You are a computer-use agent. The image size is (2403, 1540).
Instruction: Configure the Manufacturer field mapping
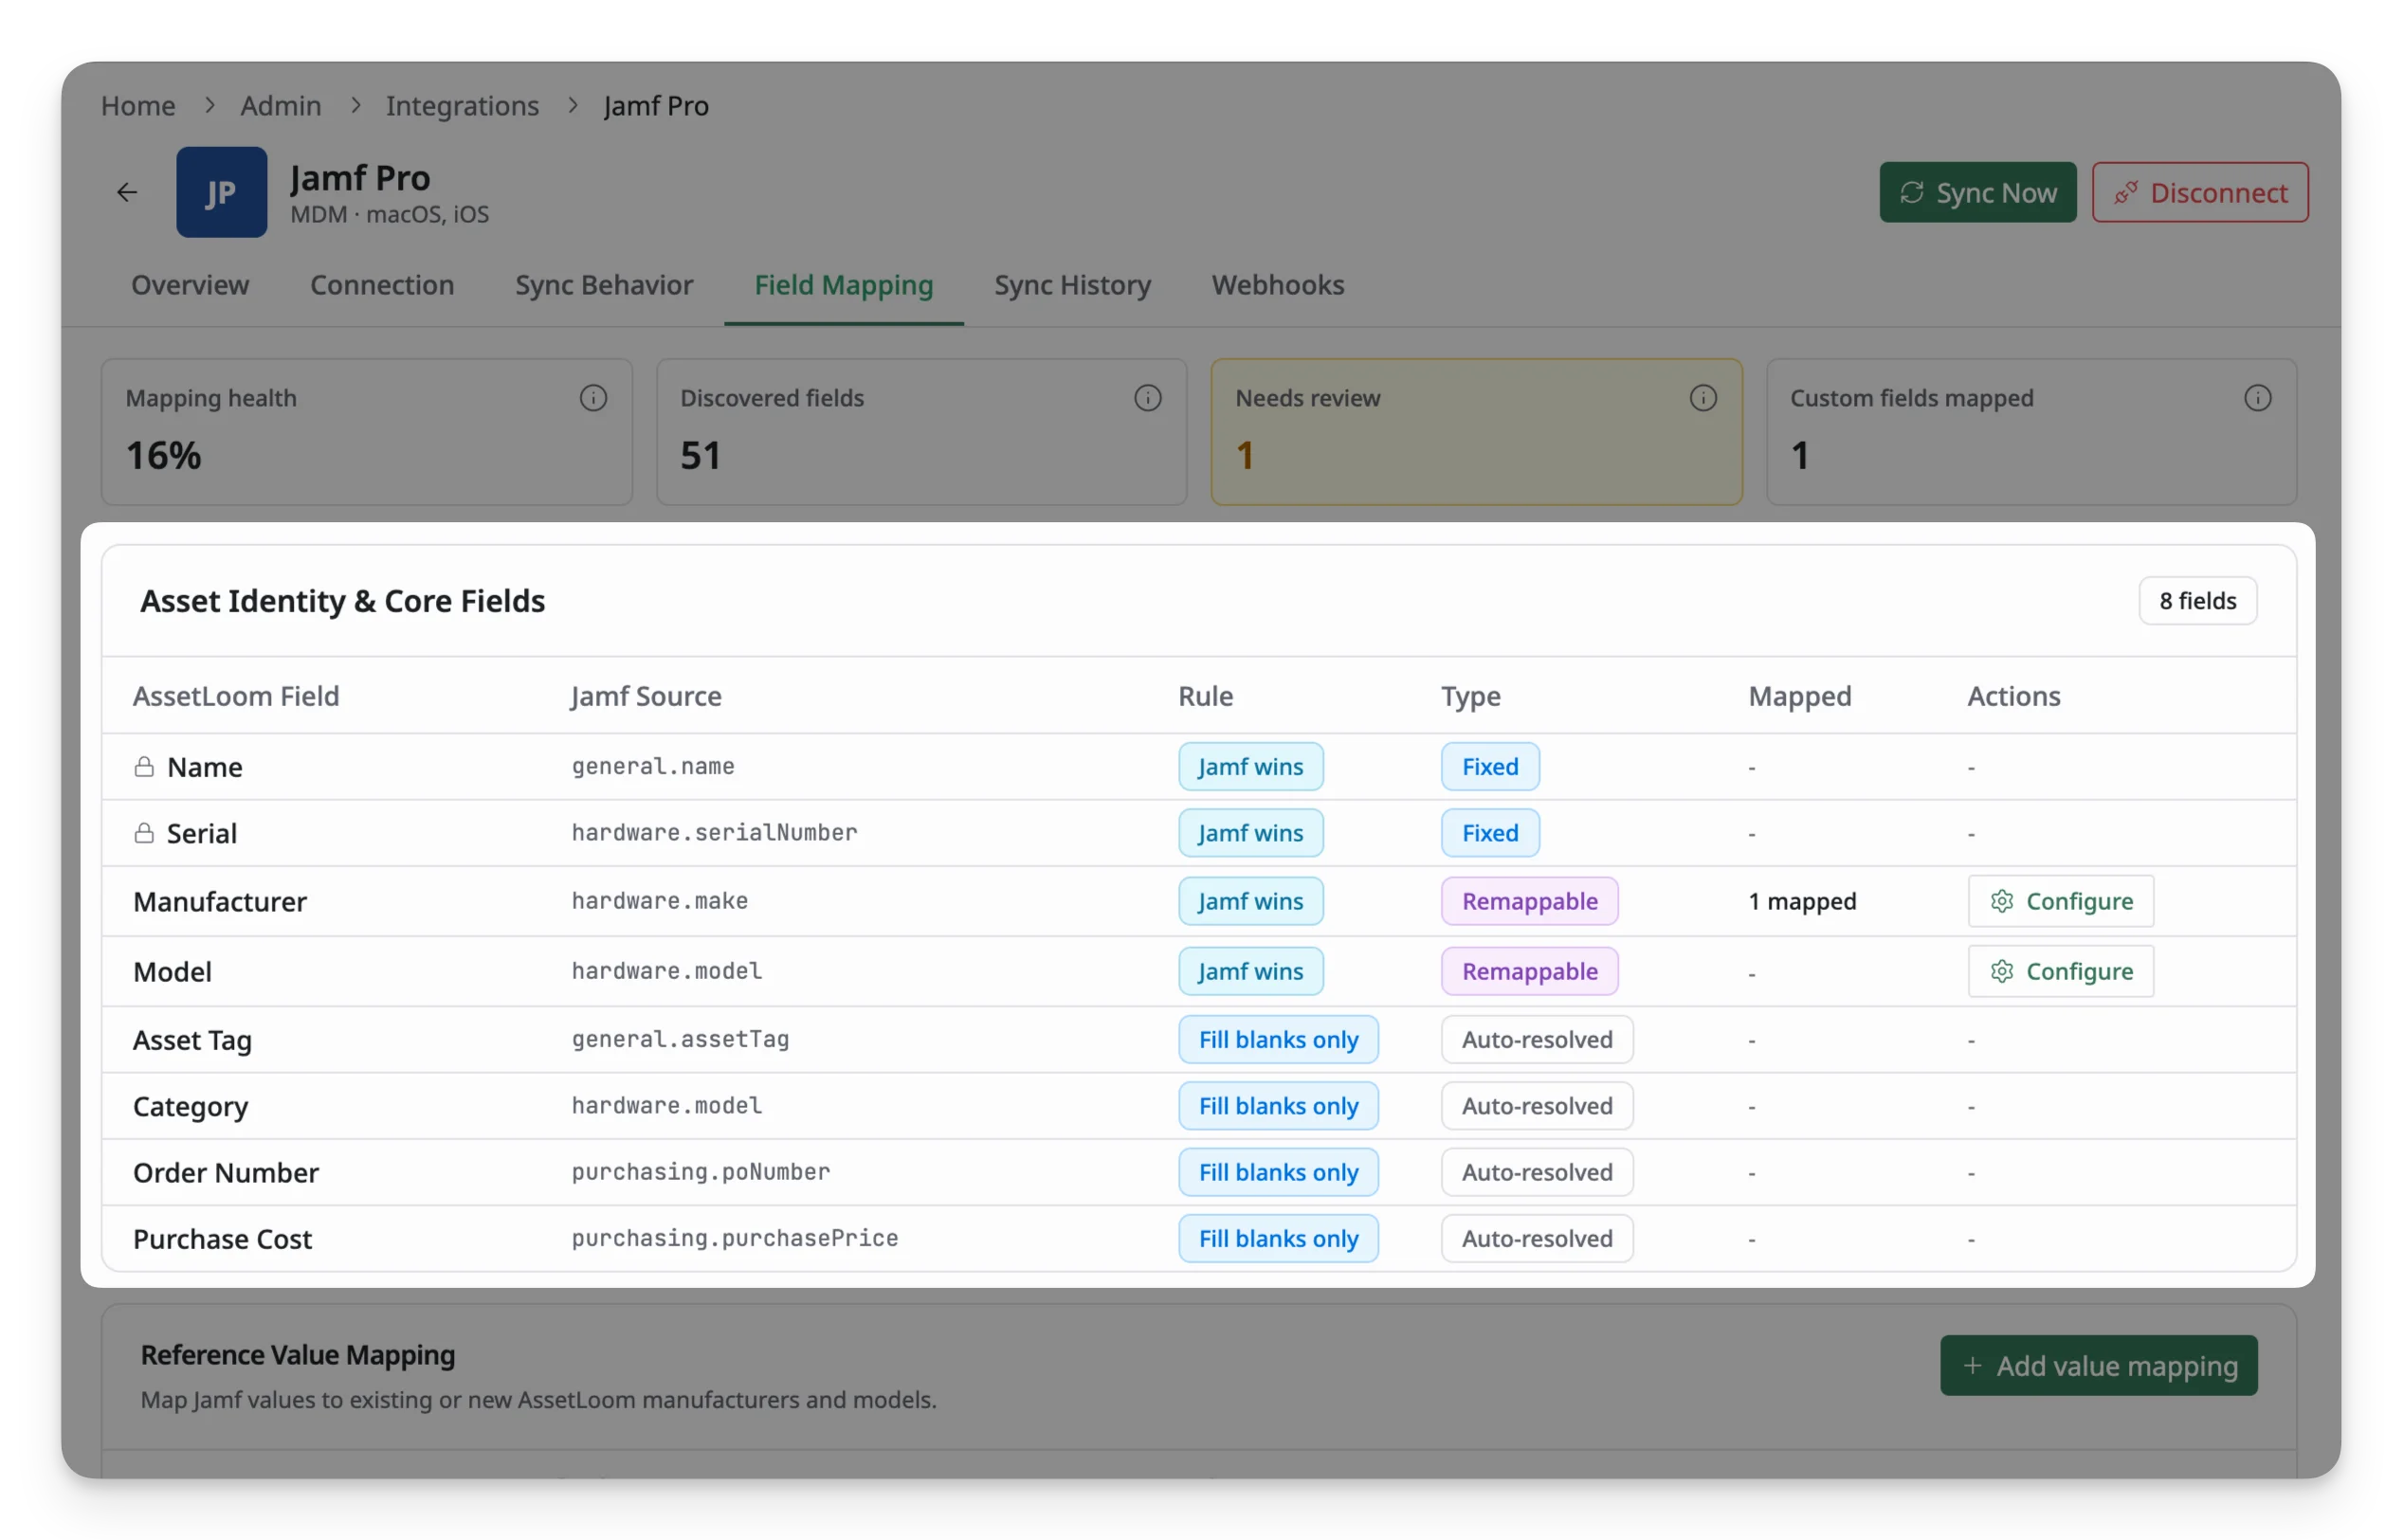[x=2060, y=901]
